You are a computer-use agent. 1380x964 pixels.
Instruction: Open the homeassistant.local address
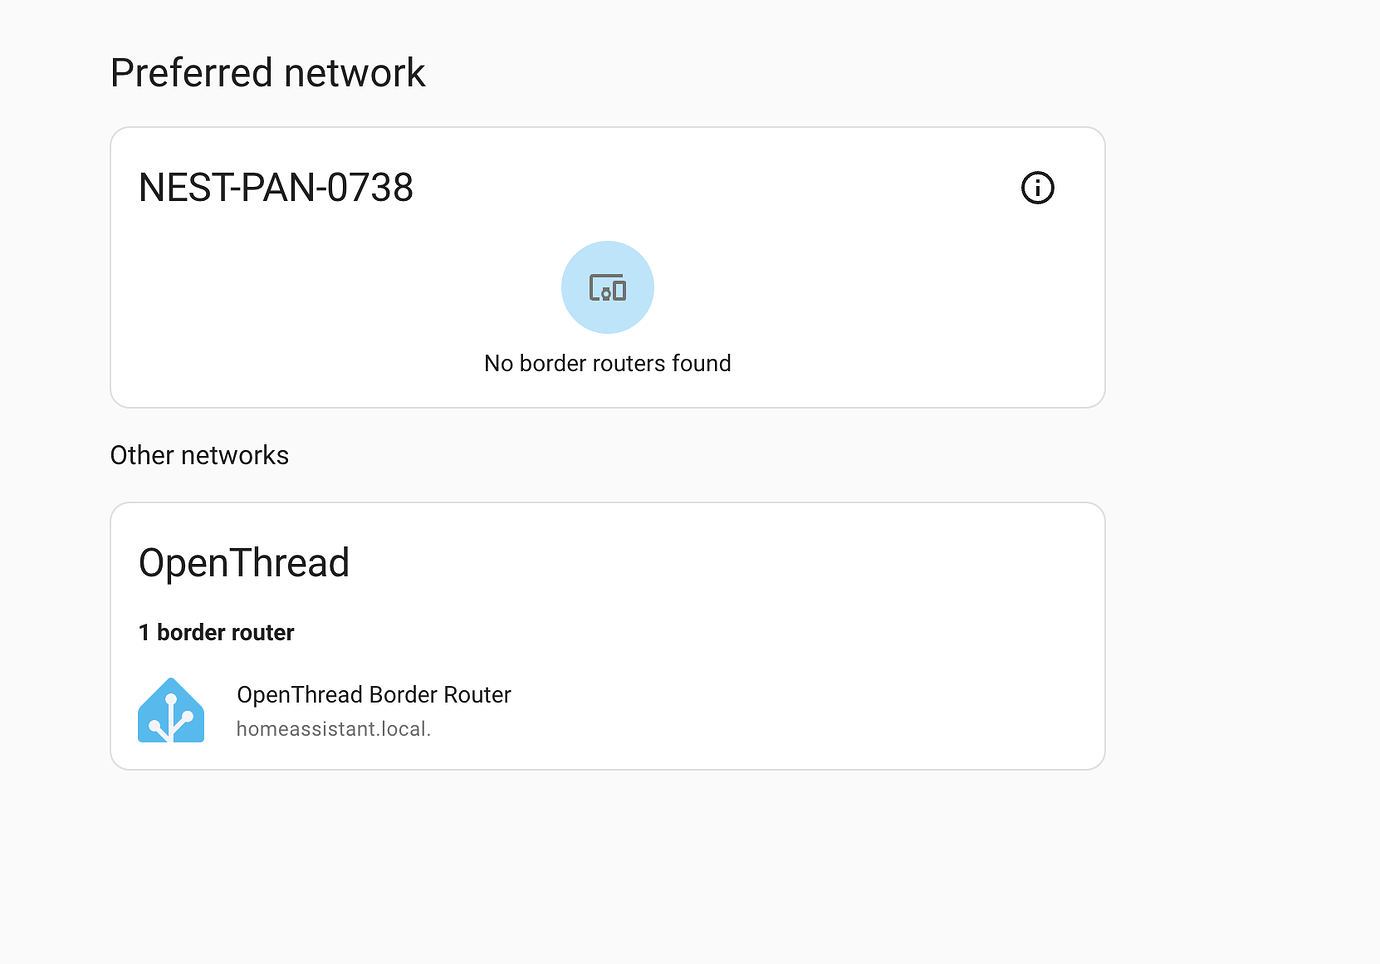pos(334,728)
